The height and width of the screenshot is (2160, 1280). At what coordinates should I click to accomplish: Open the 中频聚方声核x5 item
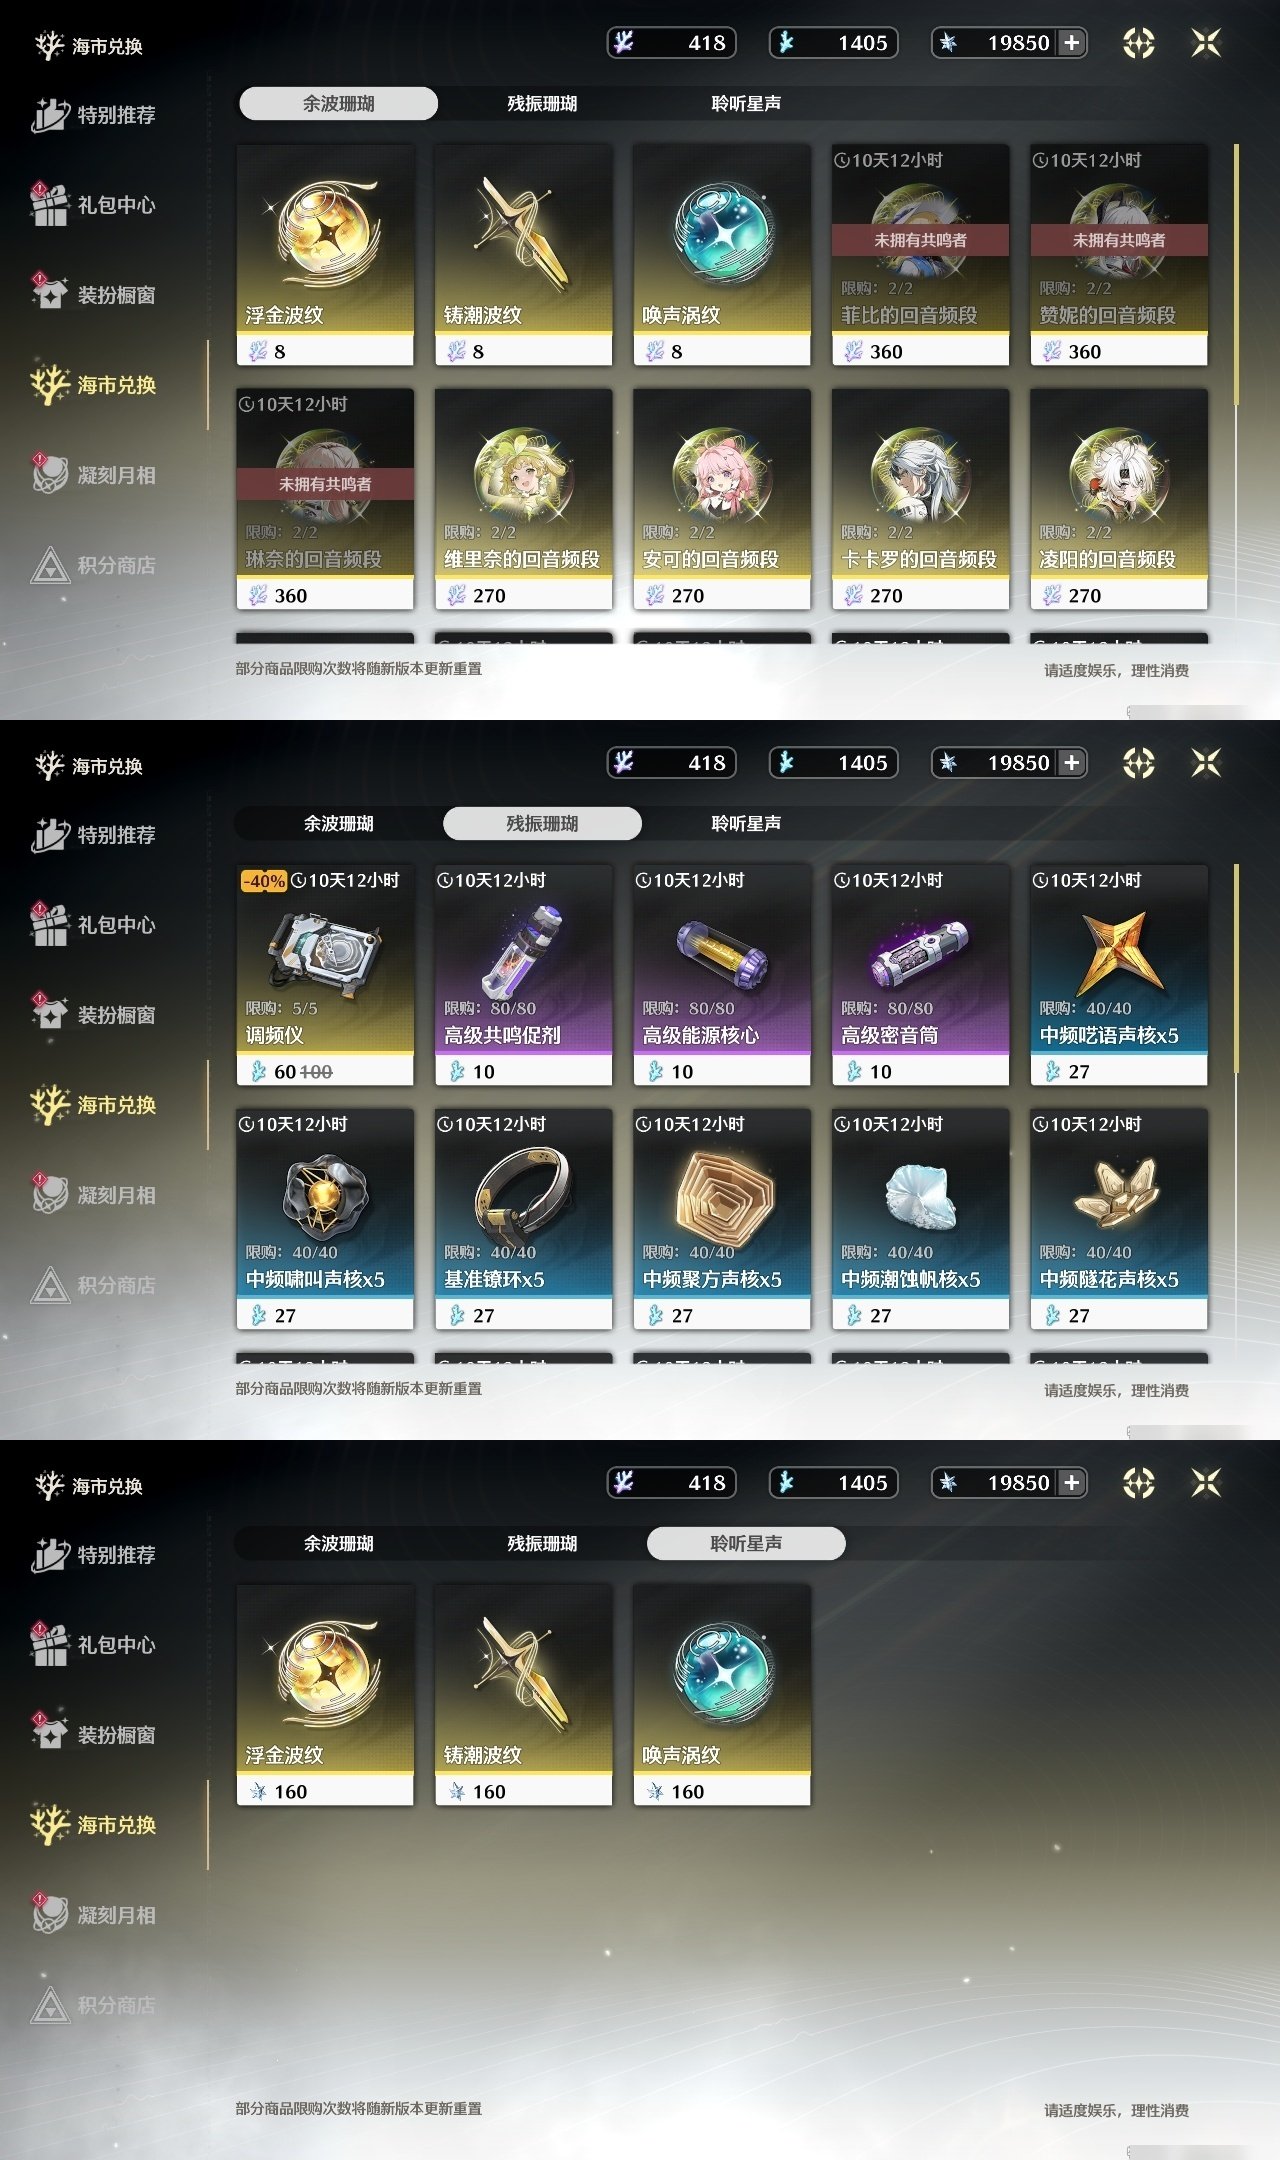(722, 1219)
